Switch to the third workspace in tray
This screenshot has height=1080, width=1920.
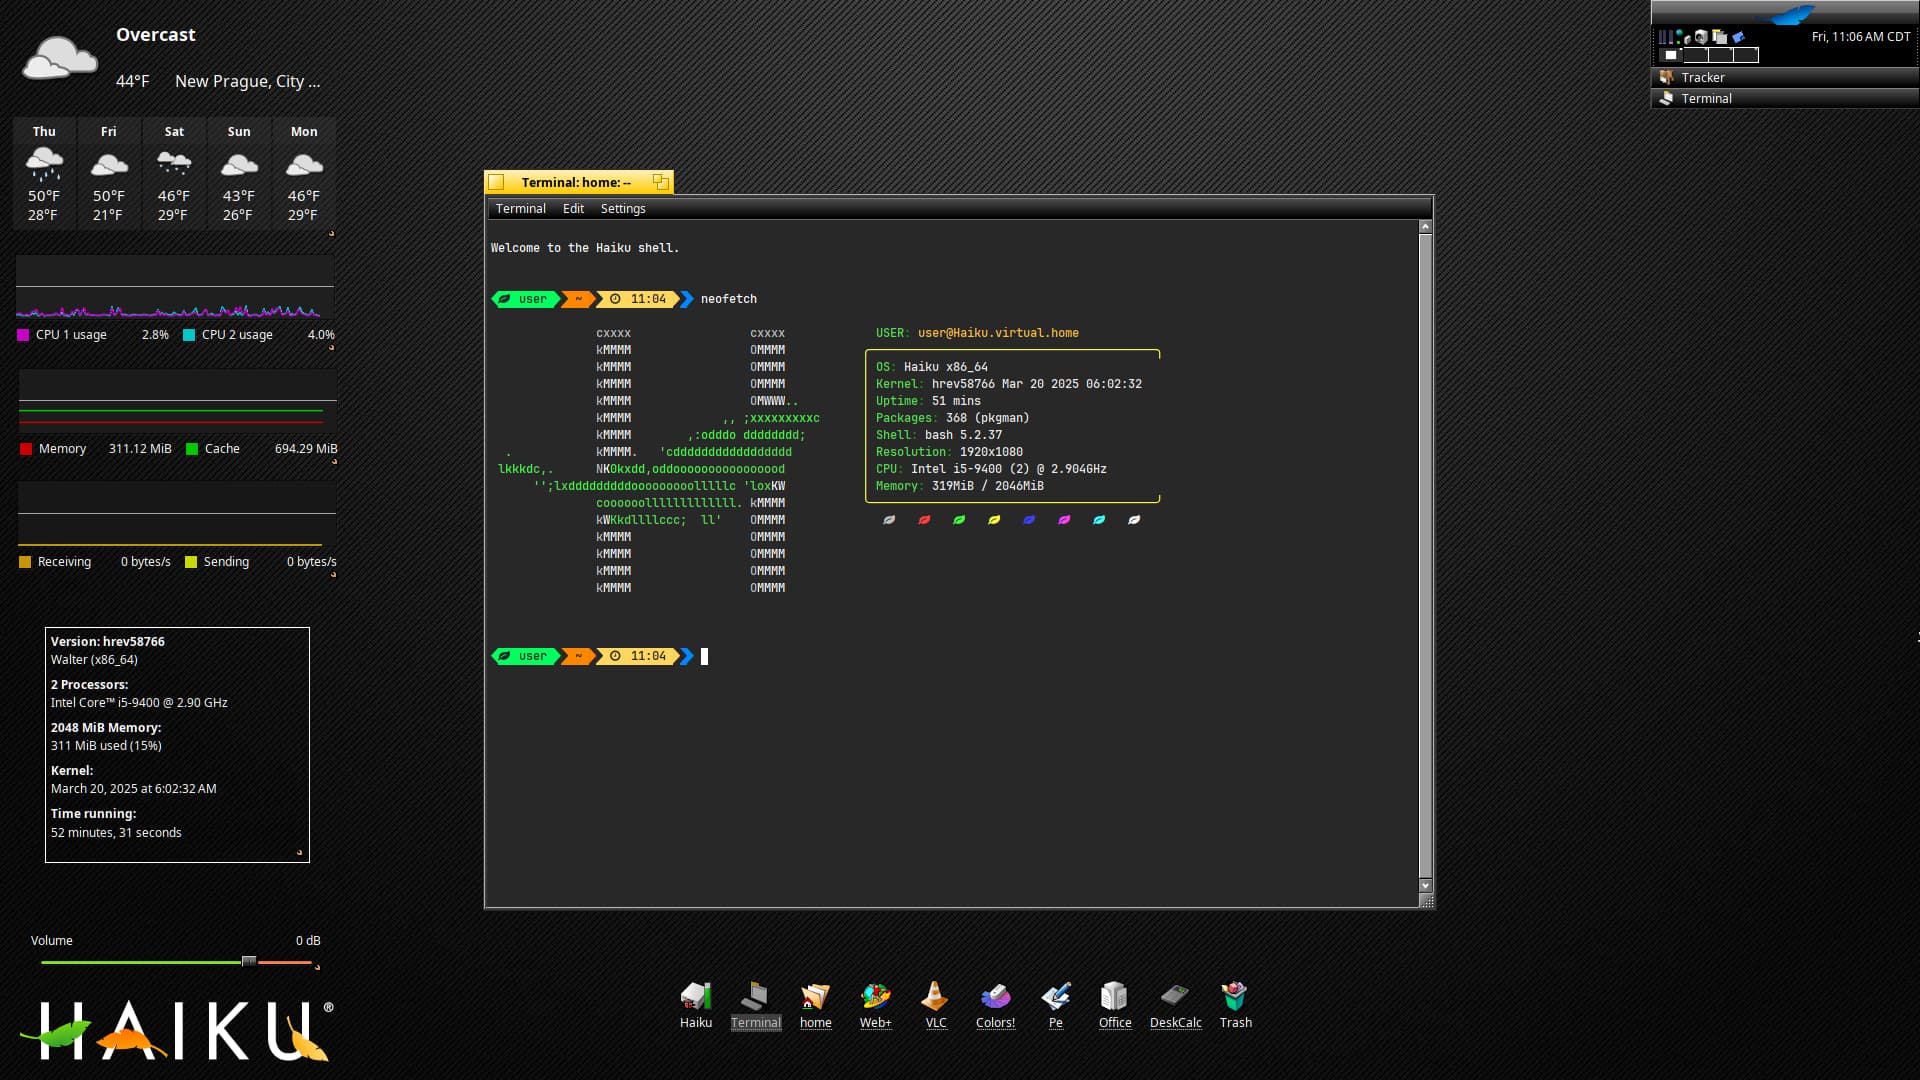tap(1721, 55)
